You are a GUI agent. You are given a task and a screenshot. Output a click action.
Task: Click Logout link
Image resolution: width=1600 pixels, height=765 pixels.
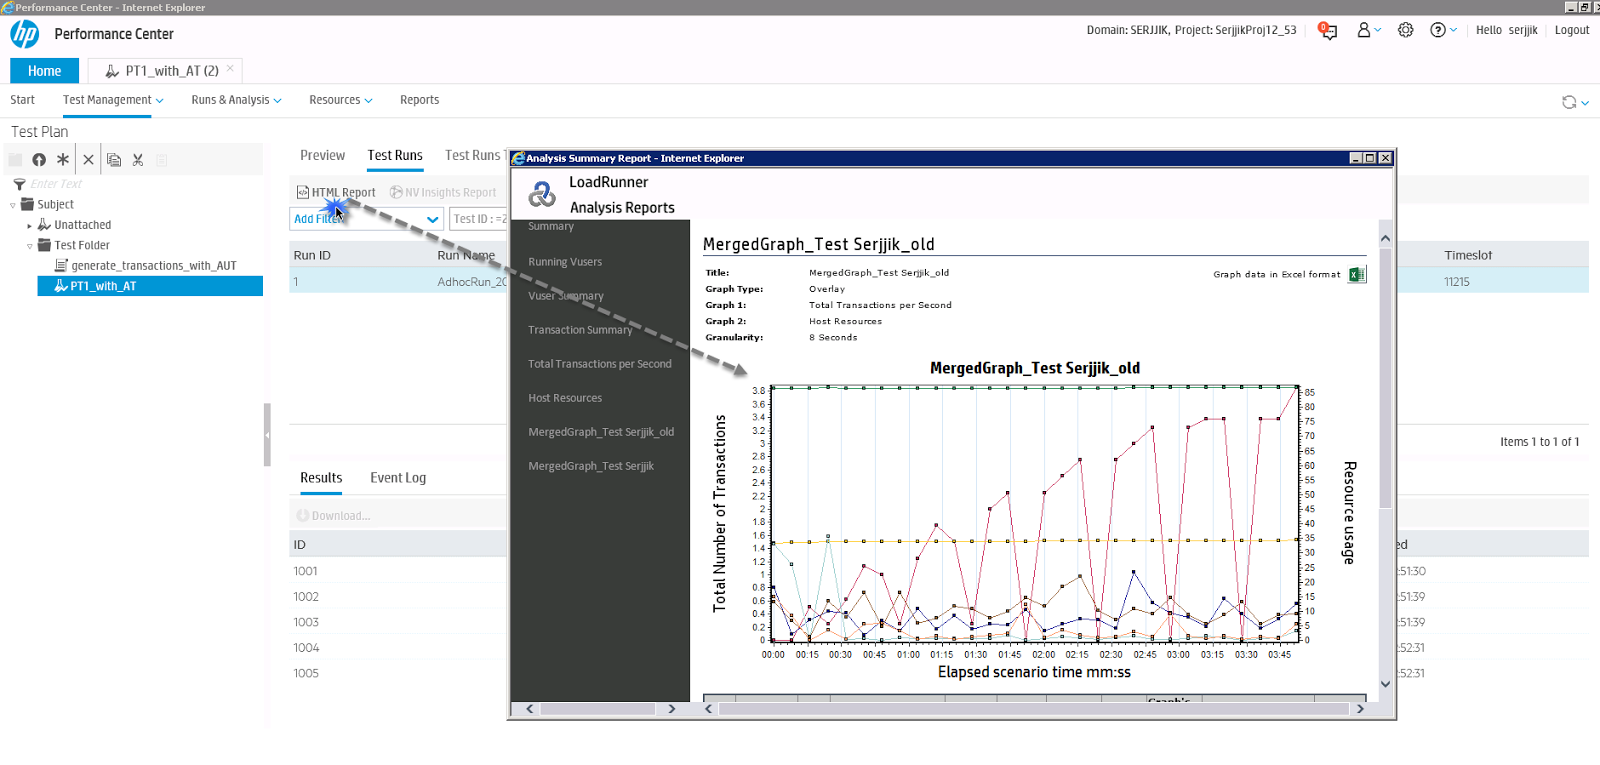pyautogui.click(x=1572, y=30)
